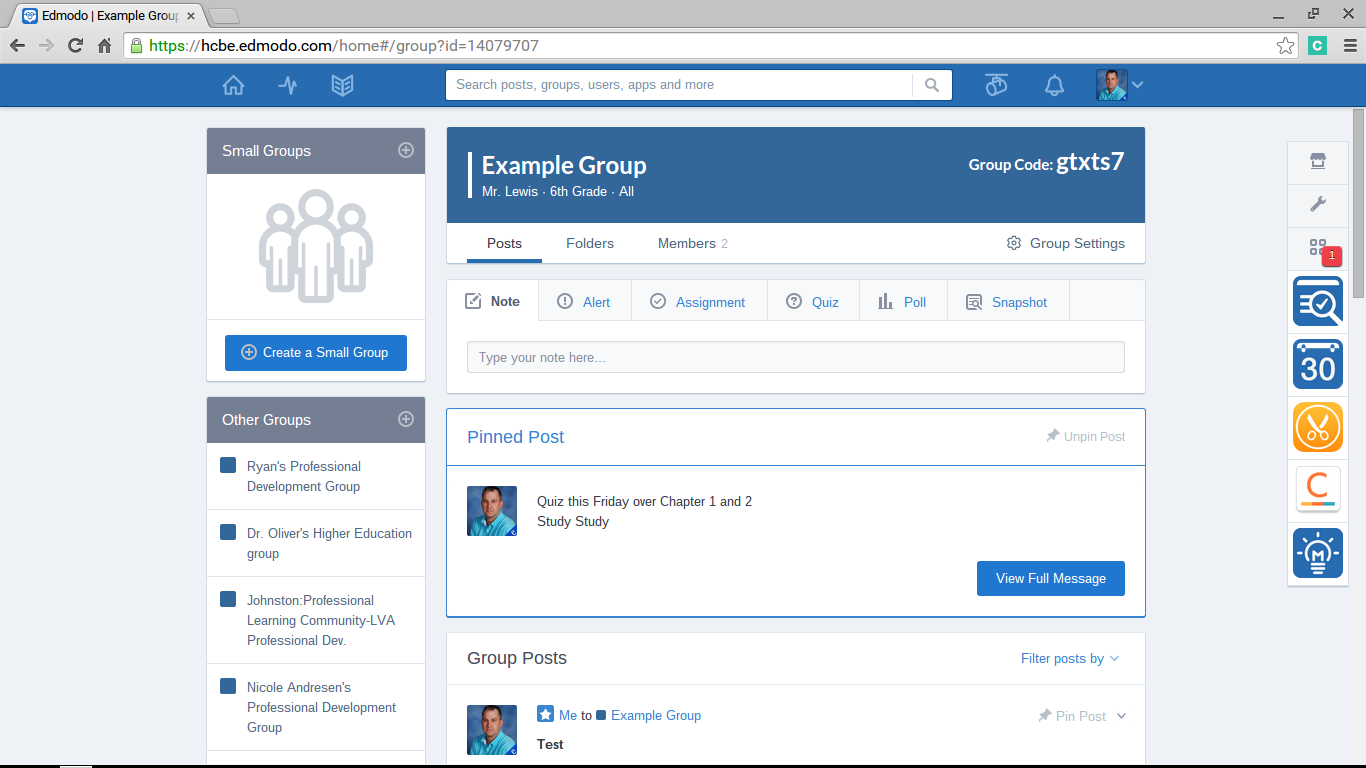Focus the Edmodo search box
Viewport: 1366px width, 768px height.
[680, 85]
